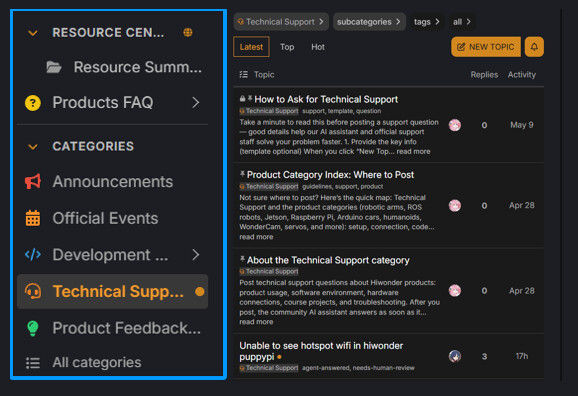The height and width of the screenshot is (396, 578).
Task: Click Technical Support badge under How to Ask topic
Action: pos(269,111)
